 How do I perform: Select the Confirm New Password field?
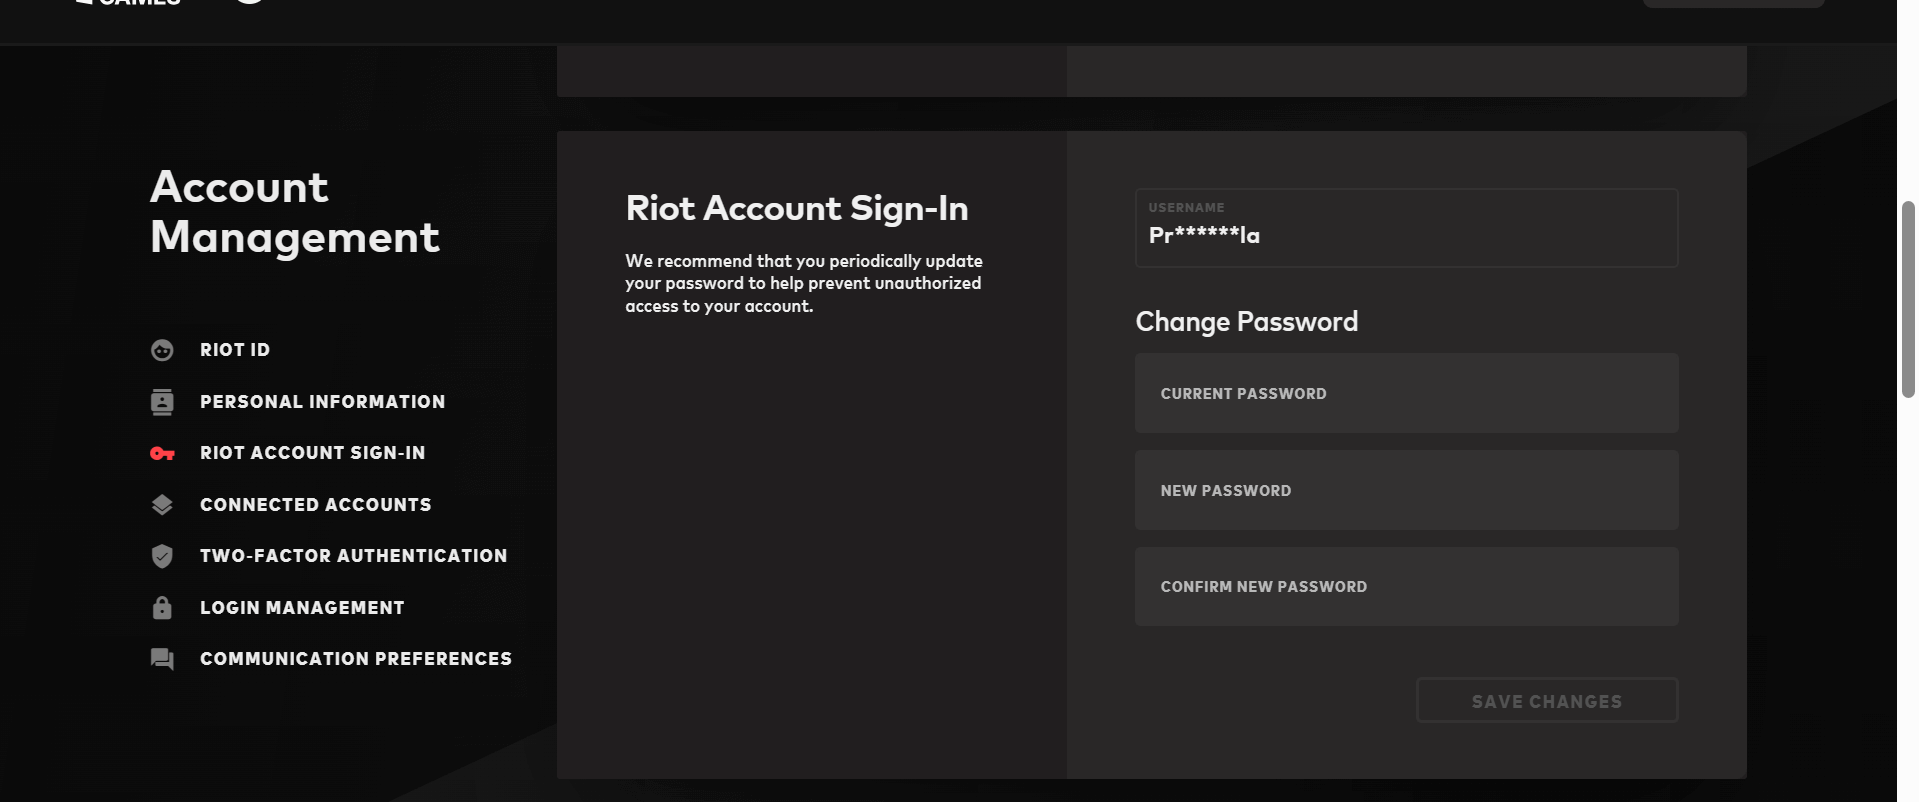pos(1406,587)
